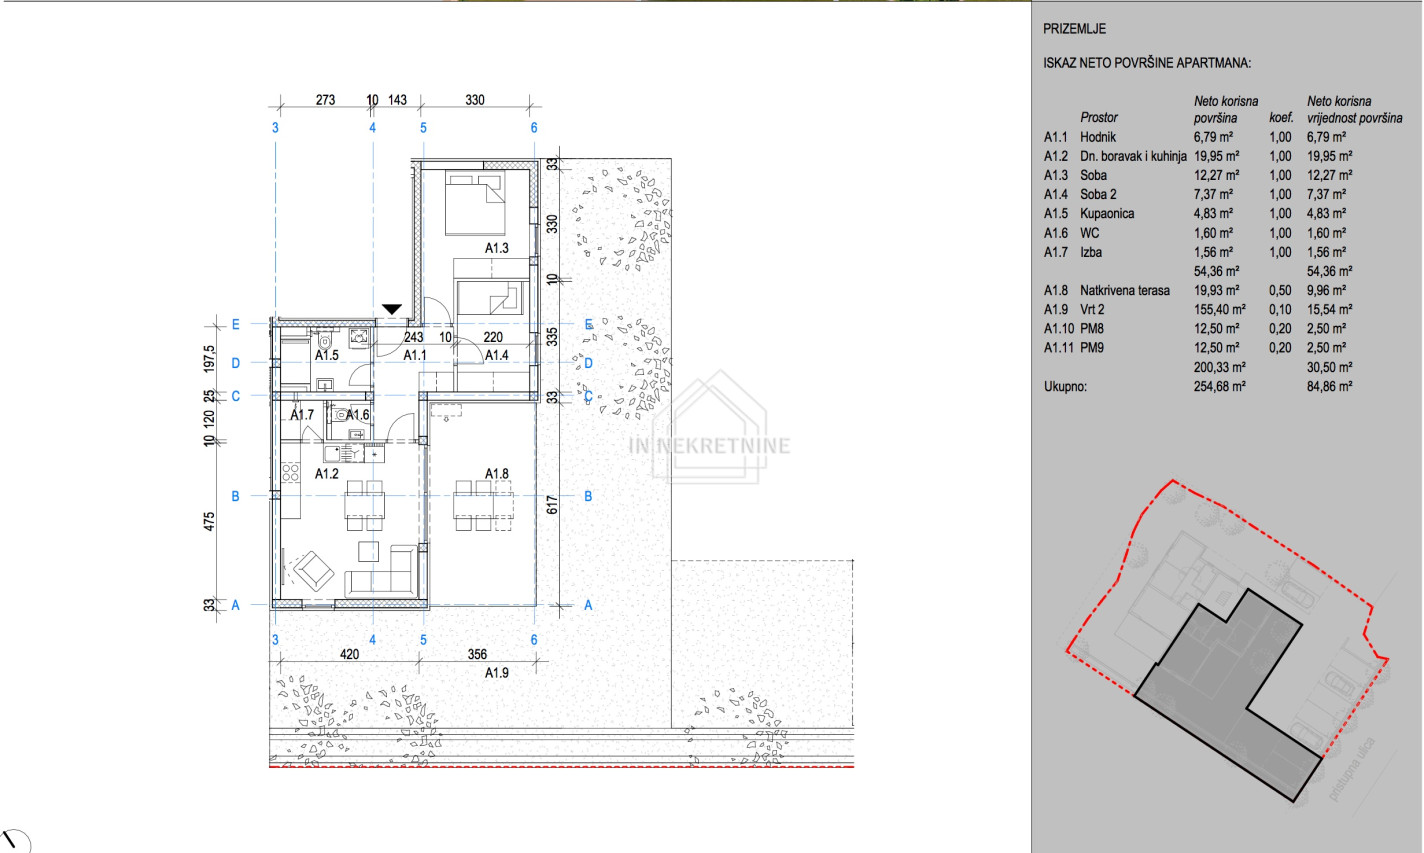Click the PRIZEMLJE heading text
The width and height of the screenshot is (1424, 853).
pyautogui.click(x=1074, y=29)
